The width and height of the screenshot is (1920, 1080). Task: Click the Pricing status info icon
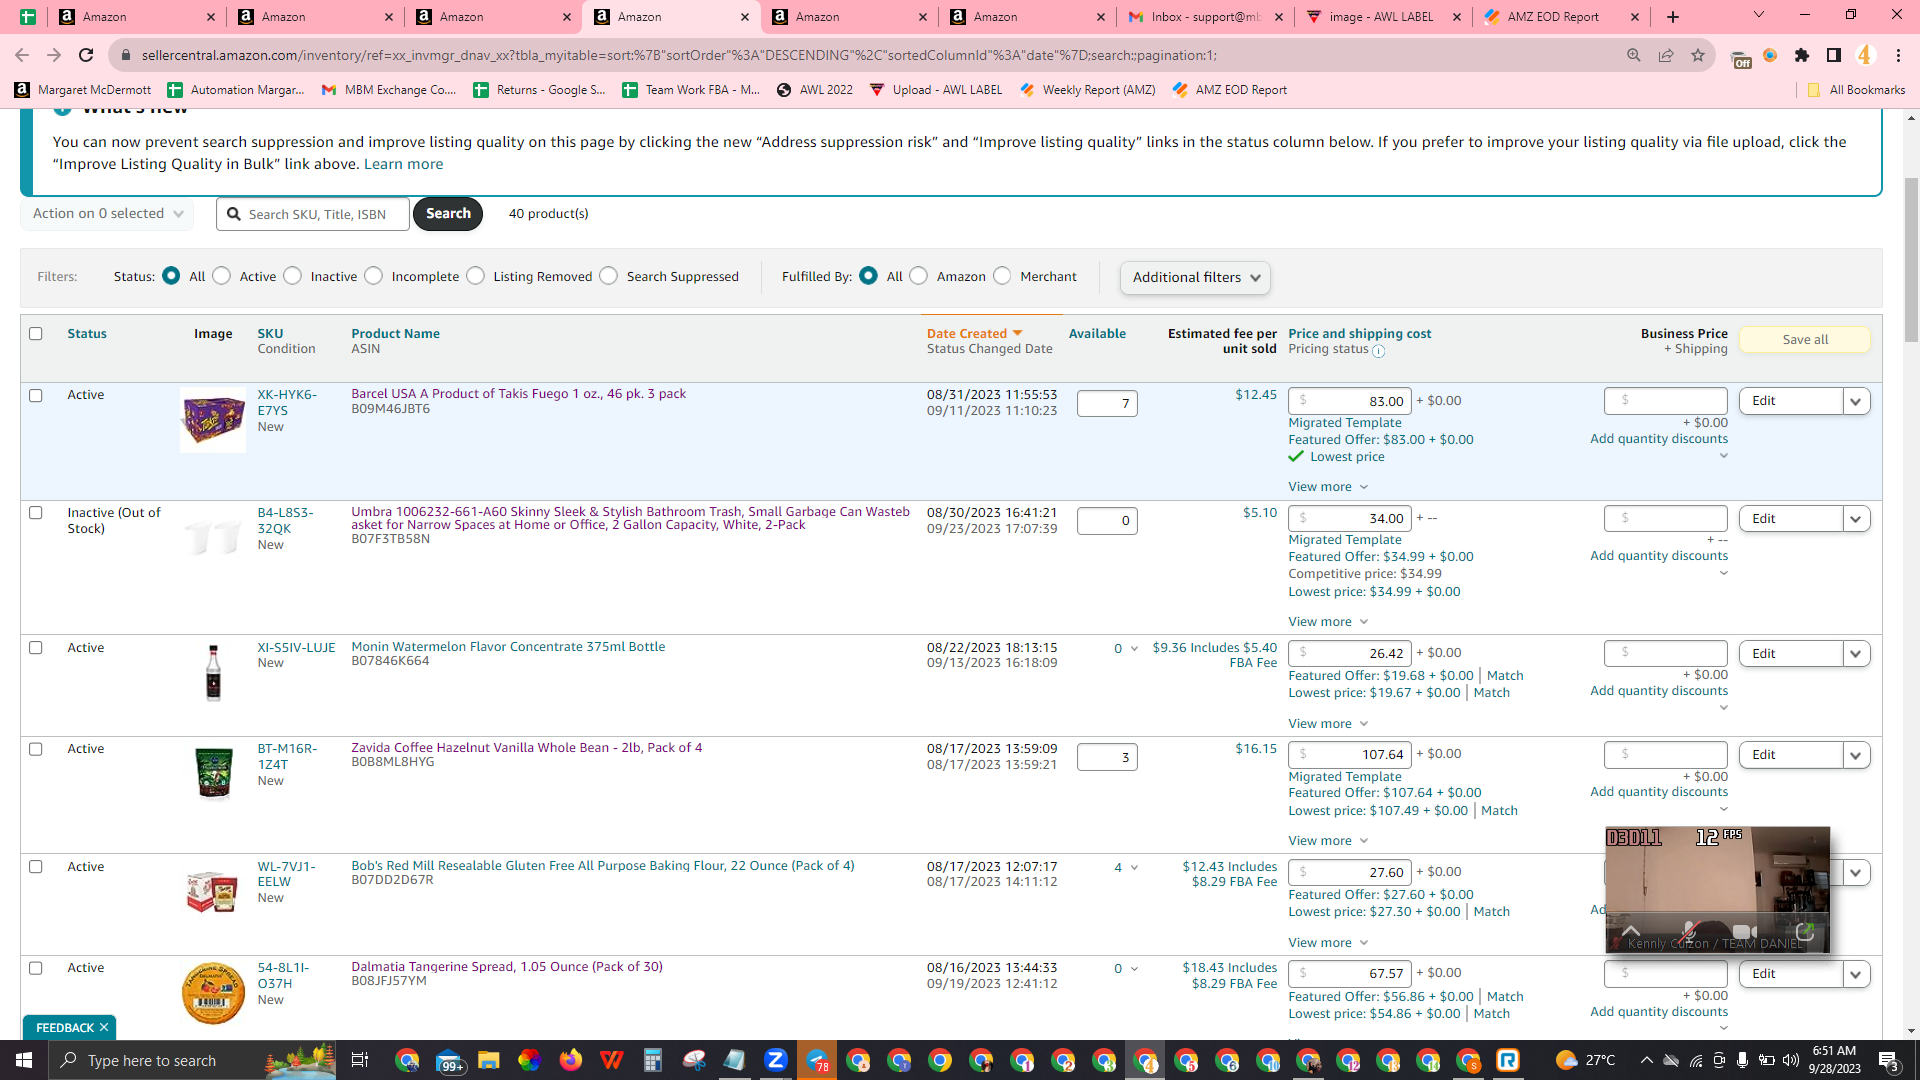click(1379, 351)
